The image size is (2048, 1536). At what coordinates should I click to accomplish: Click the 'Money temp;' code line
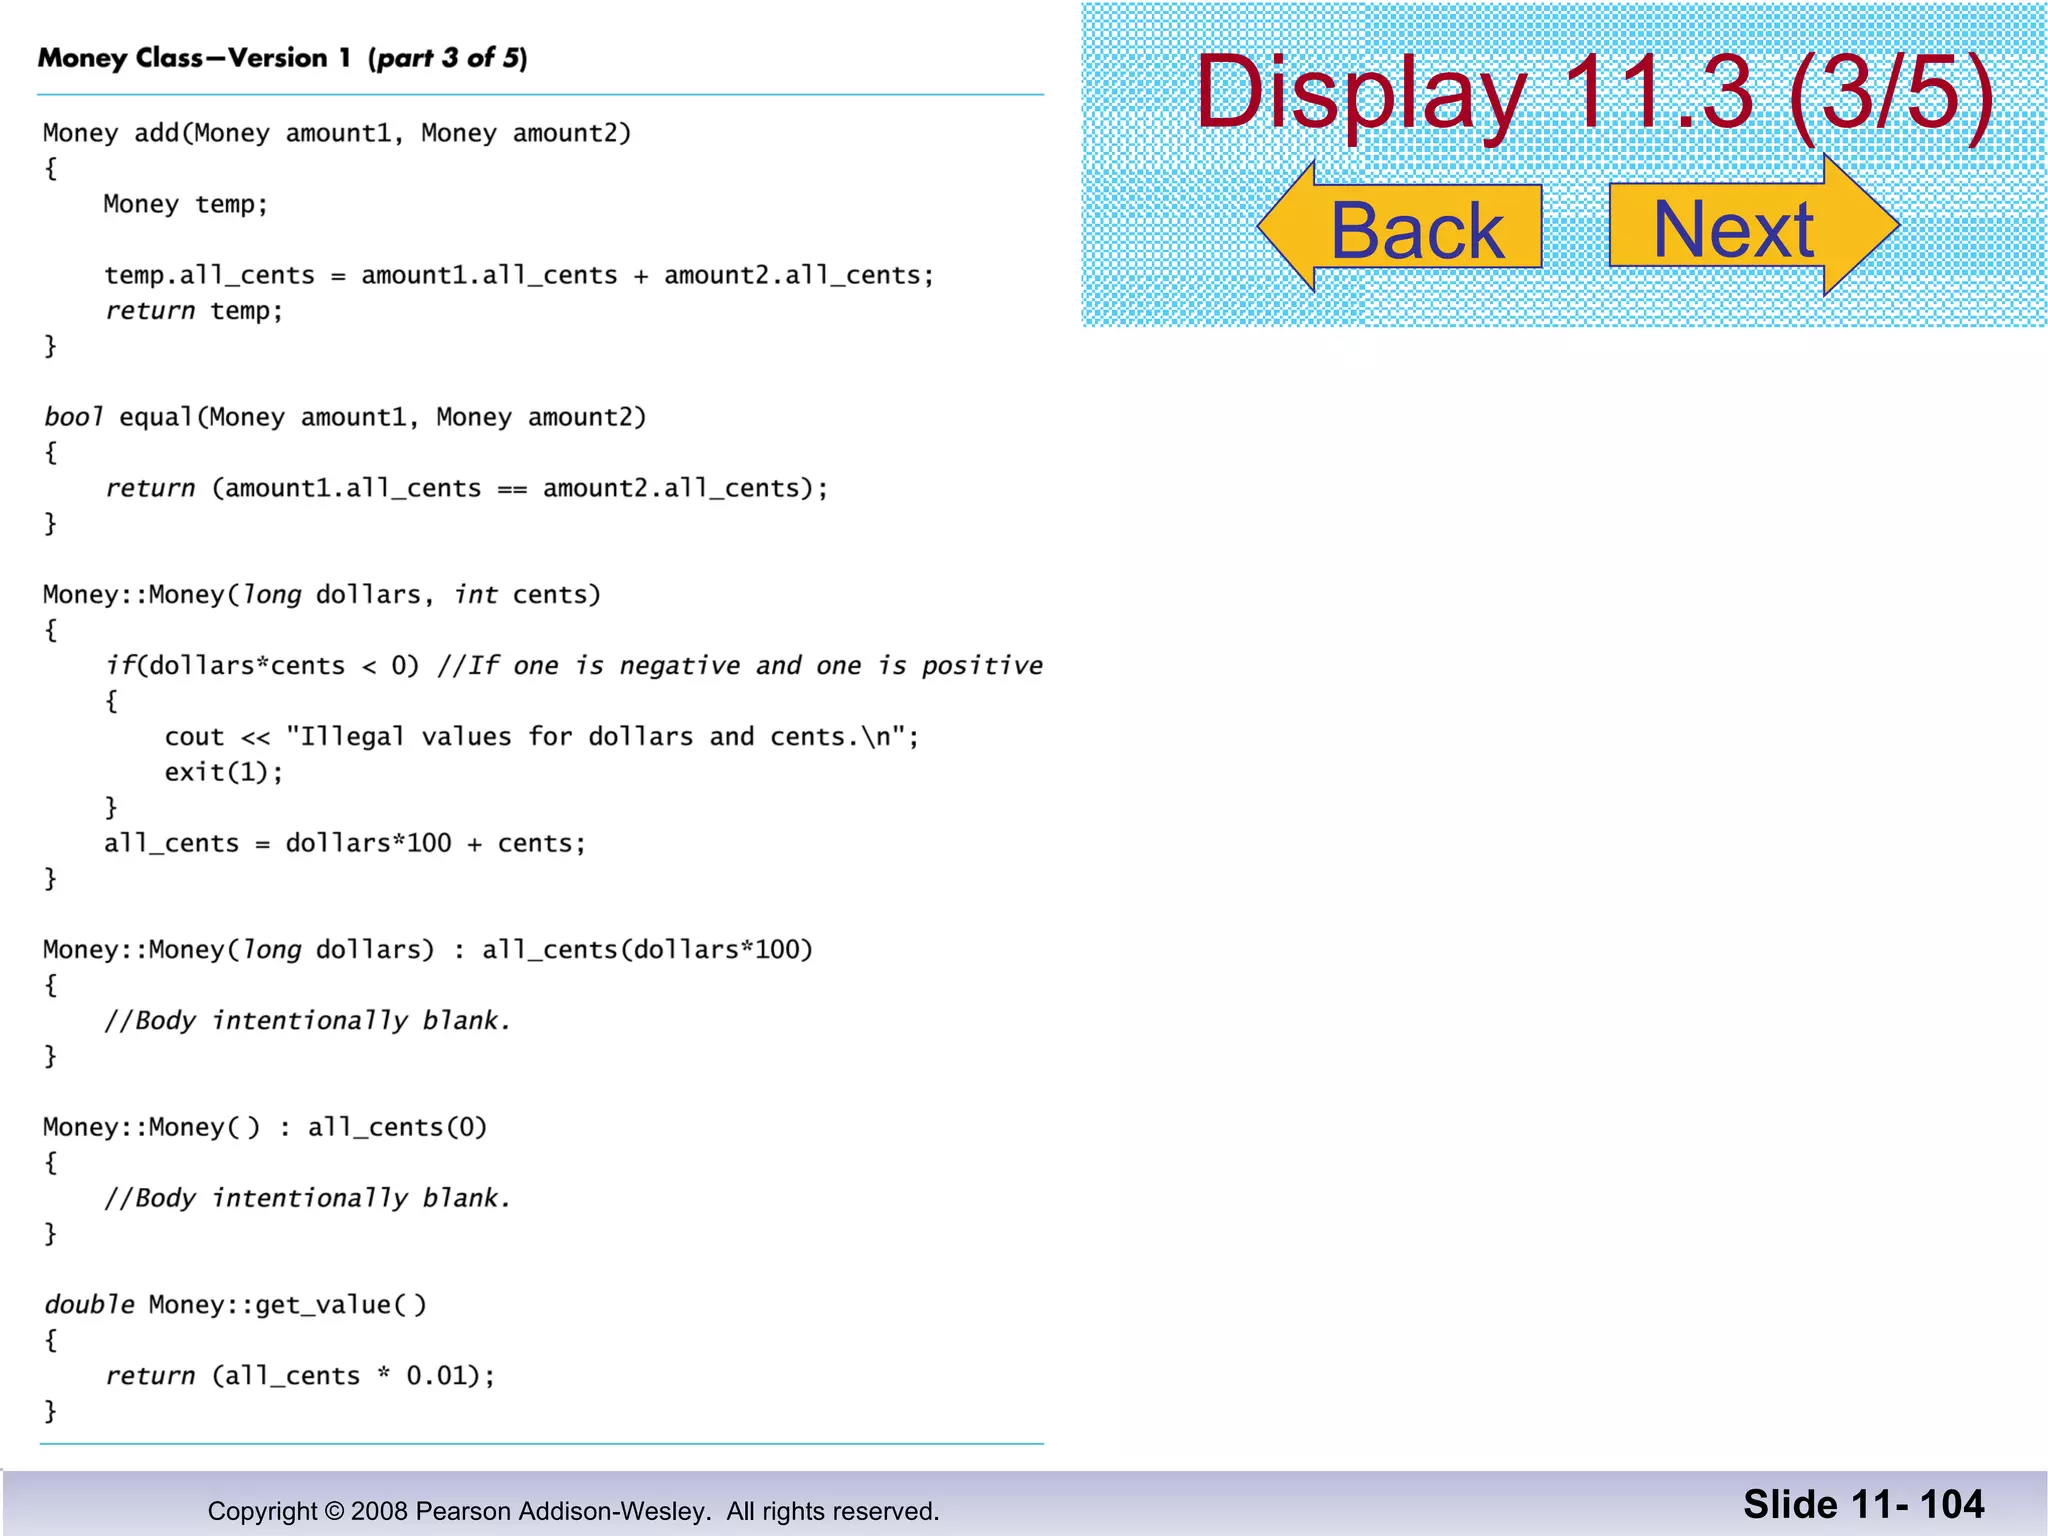tap(186, 204)
